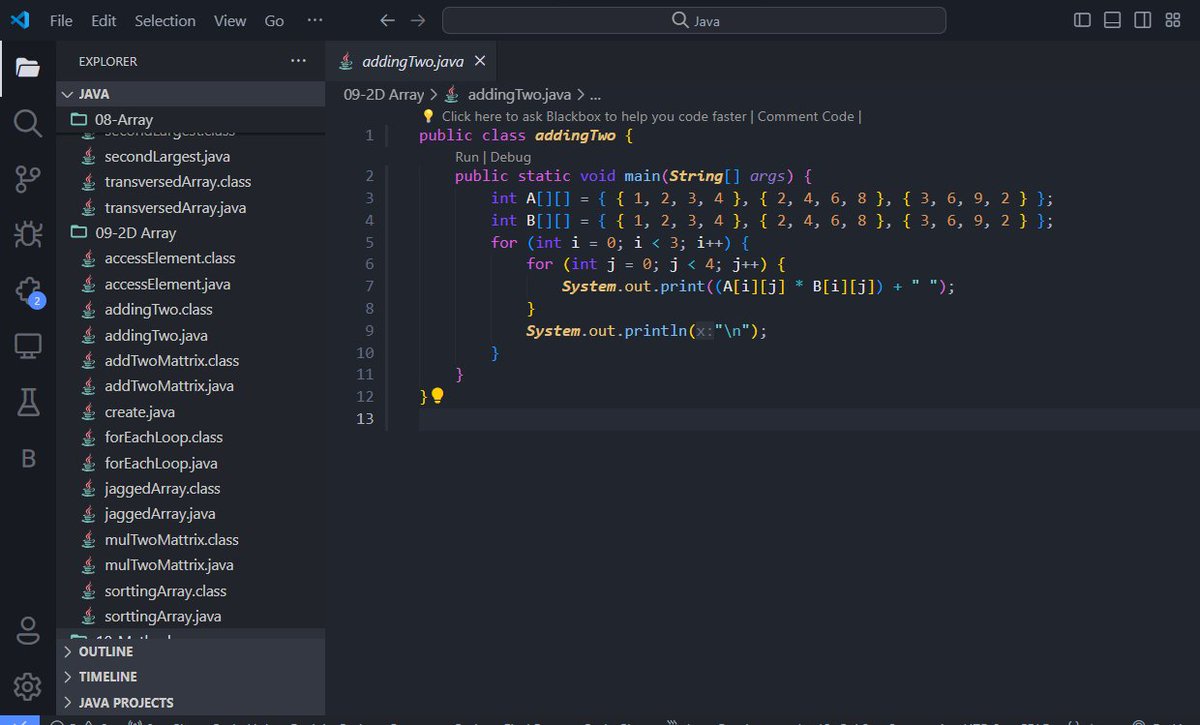
Task: Go back with the left arrow
Action: click(388, 20)
